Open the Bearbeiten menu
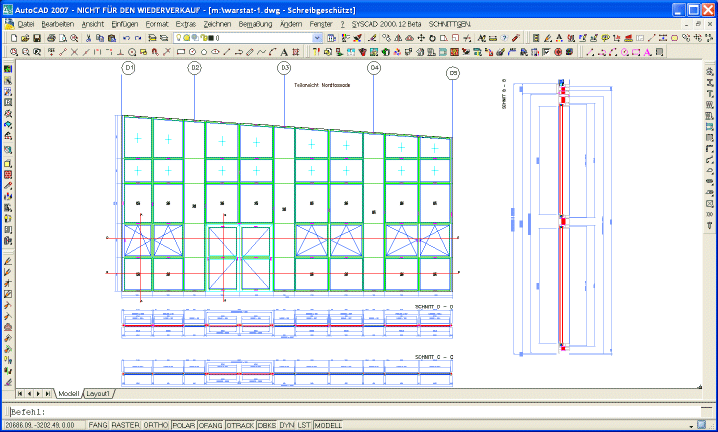Image resolution: width=718 pixels, height=432 pixels. tap(58, 24)
